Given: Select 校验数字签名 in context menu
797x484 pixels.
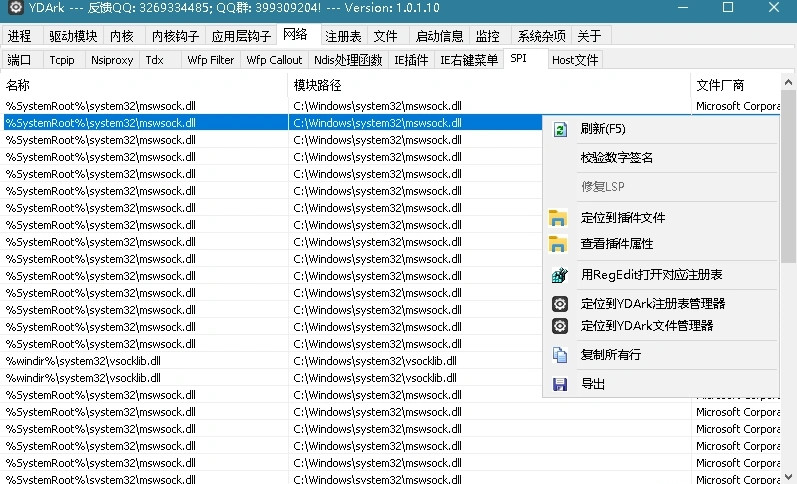Looking at the screenshot, I should click(661, 158).
